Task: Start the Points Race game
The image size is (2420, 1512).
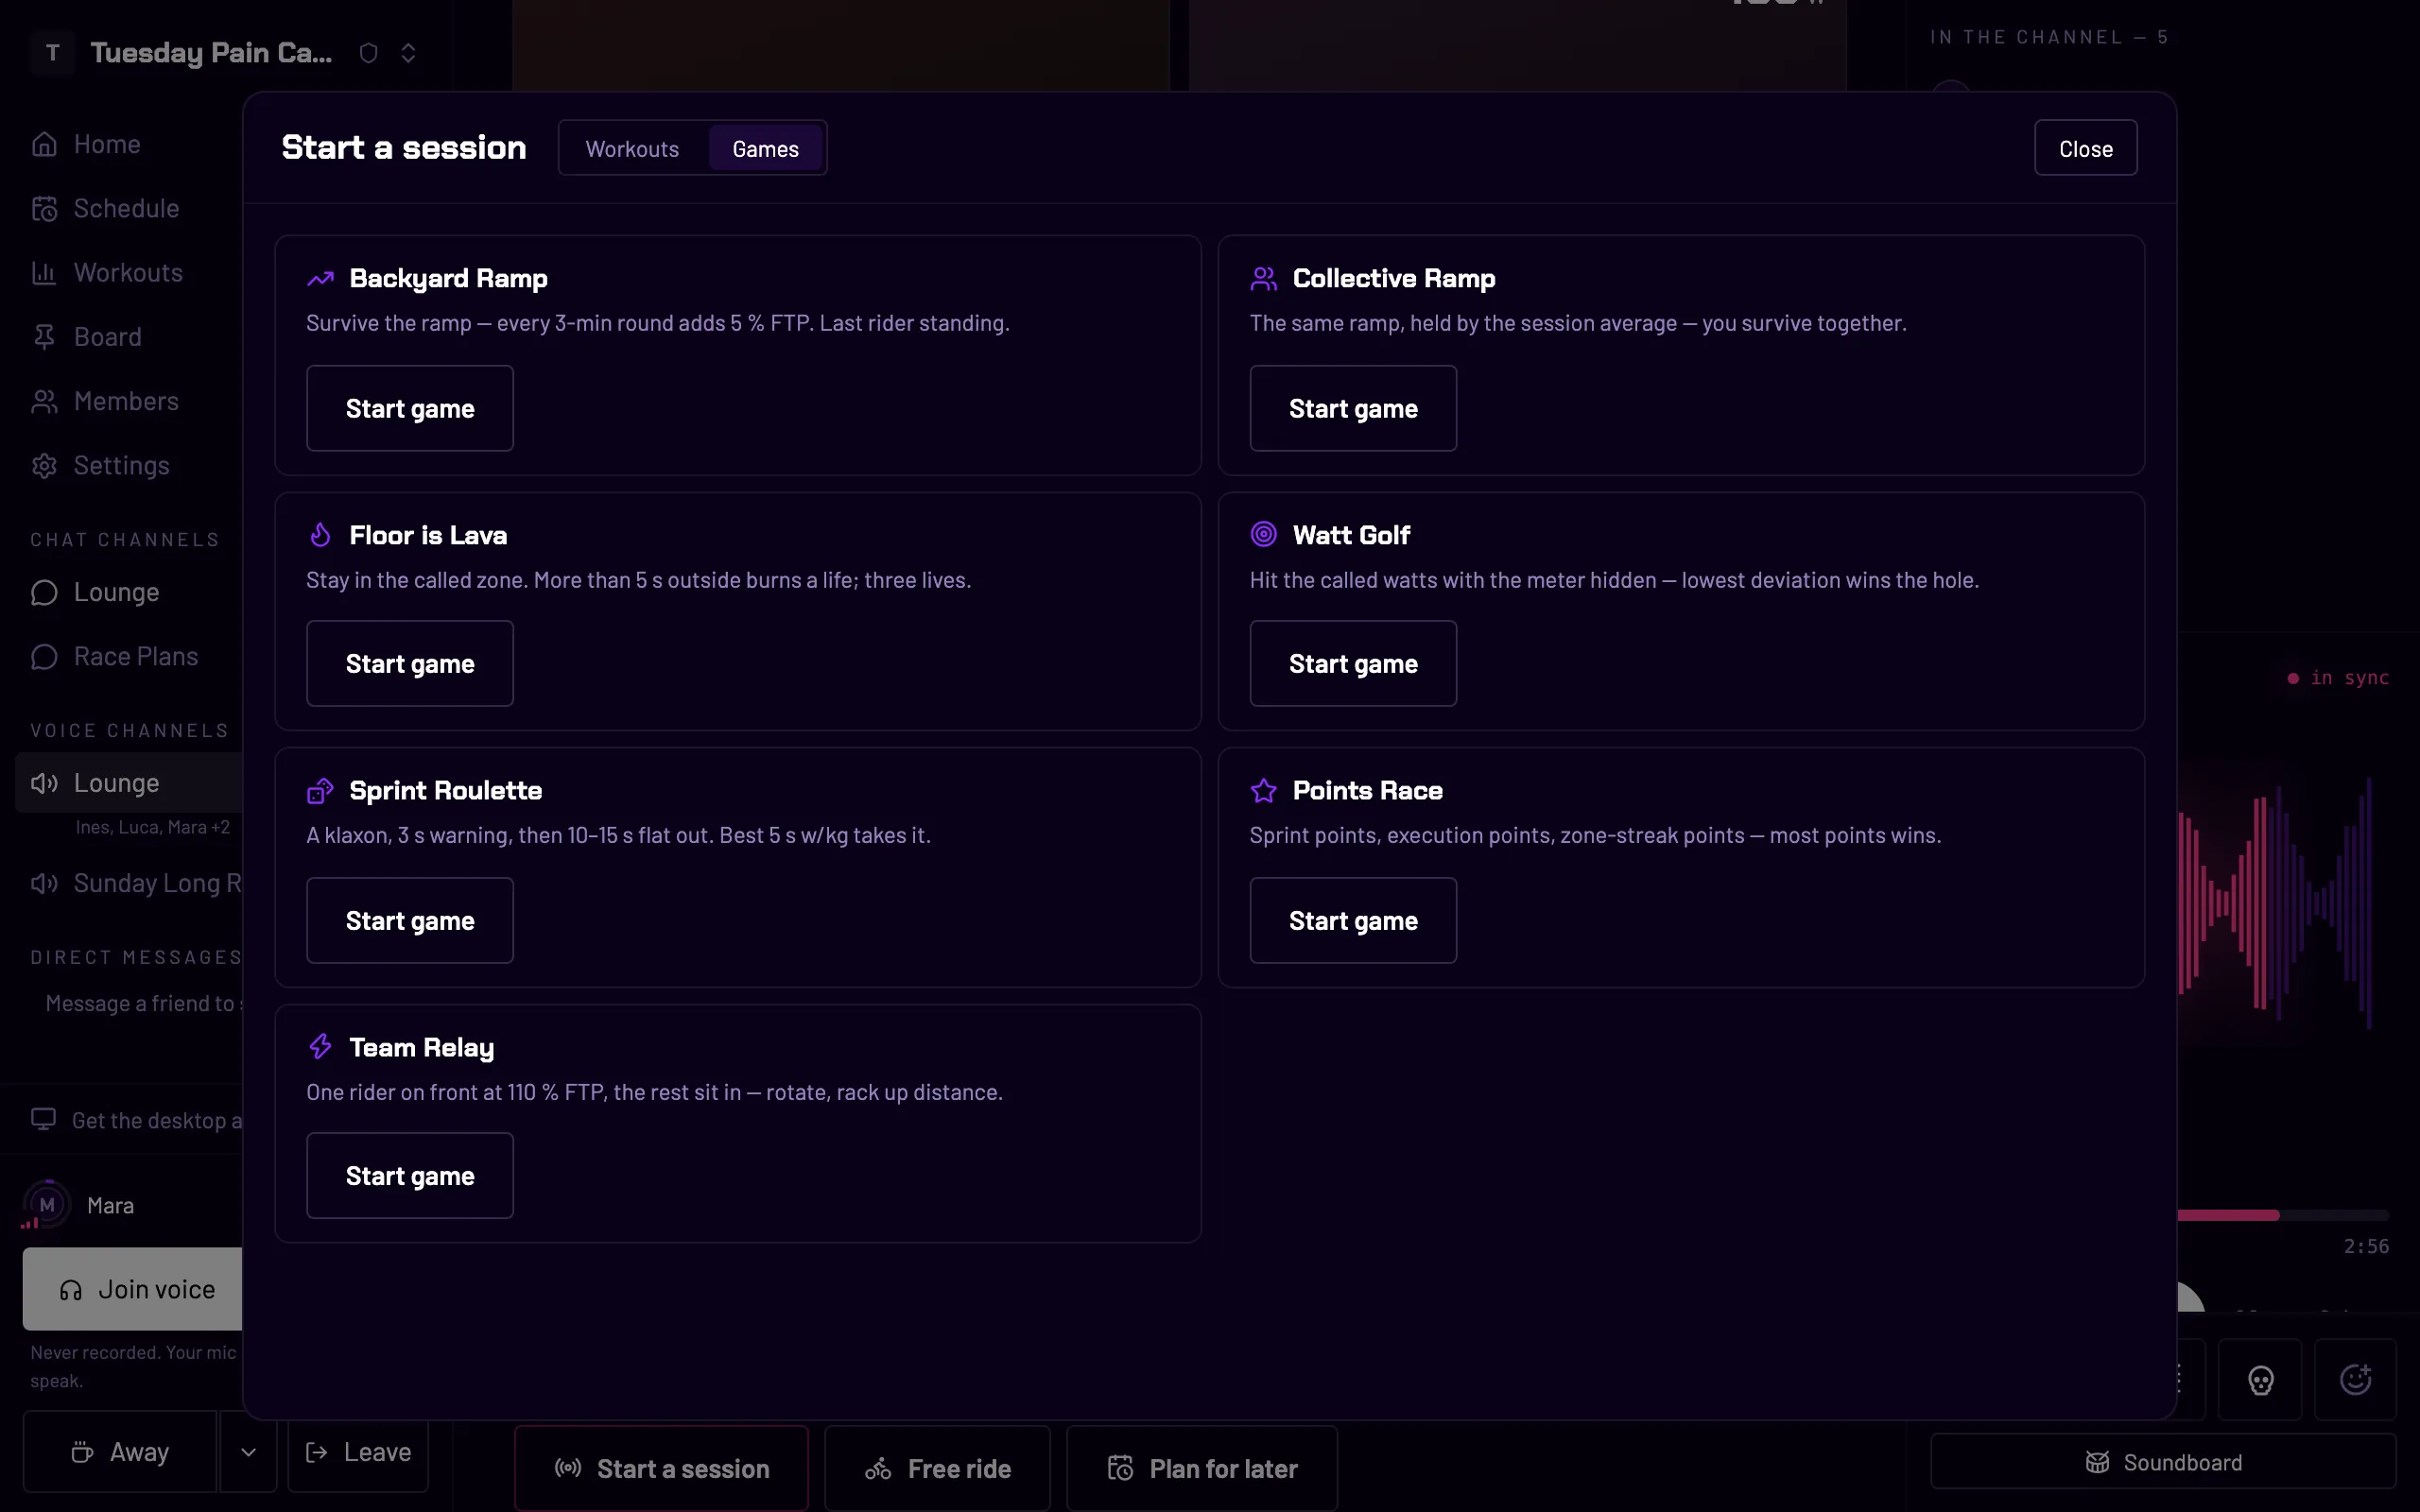Action: pos(1353,921)
